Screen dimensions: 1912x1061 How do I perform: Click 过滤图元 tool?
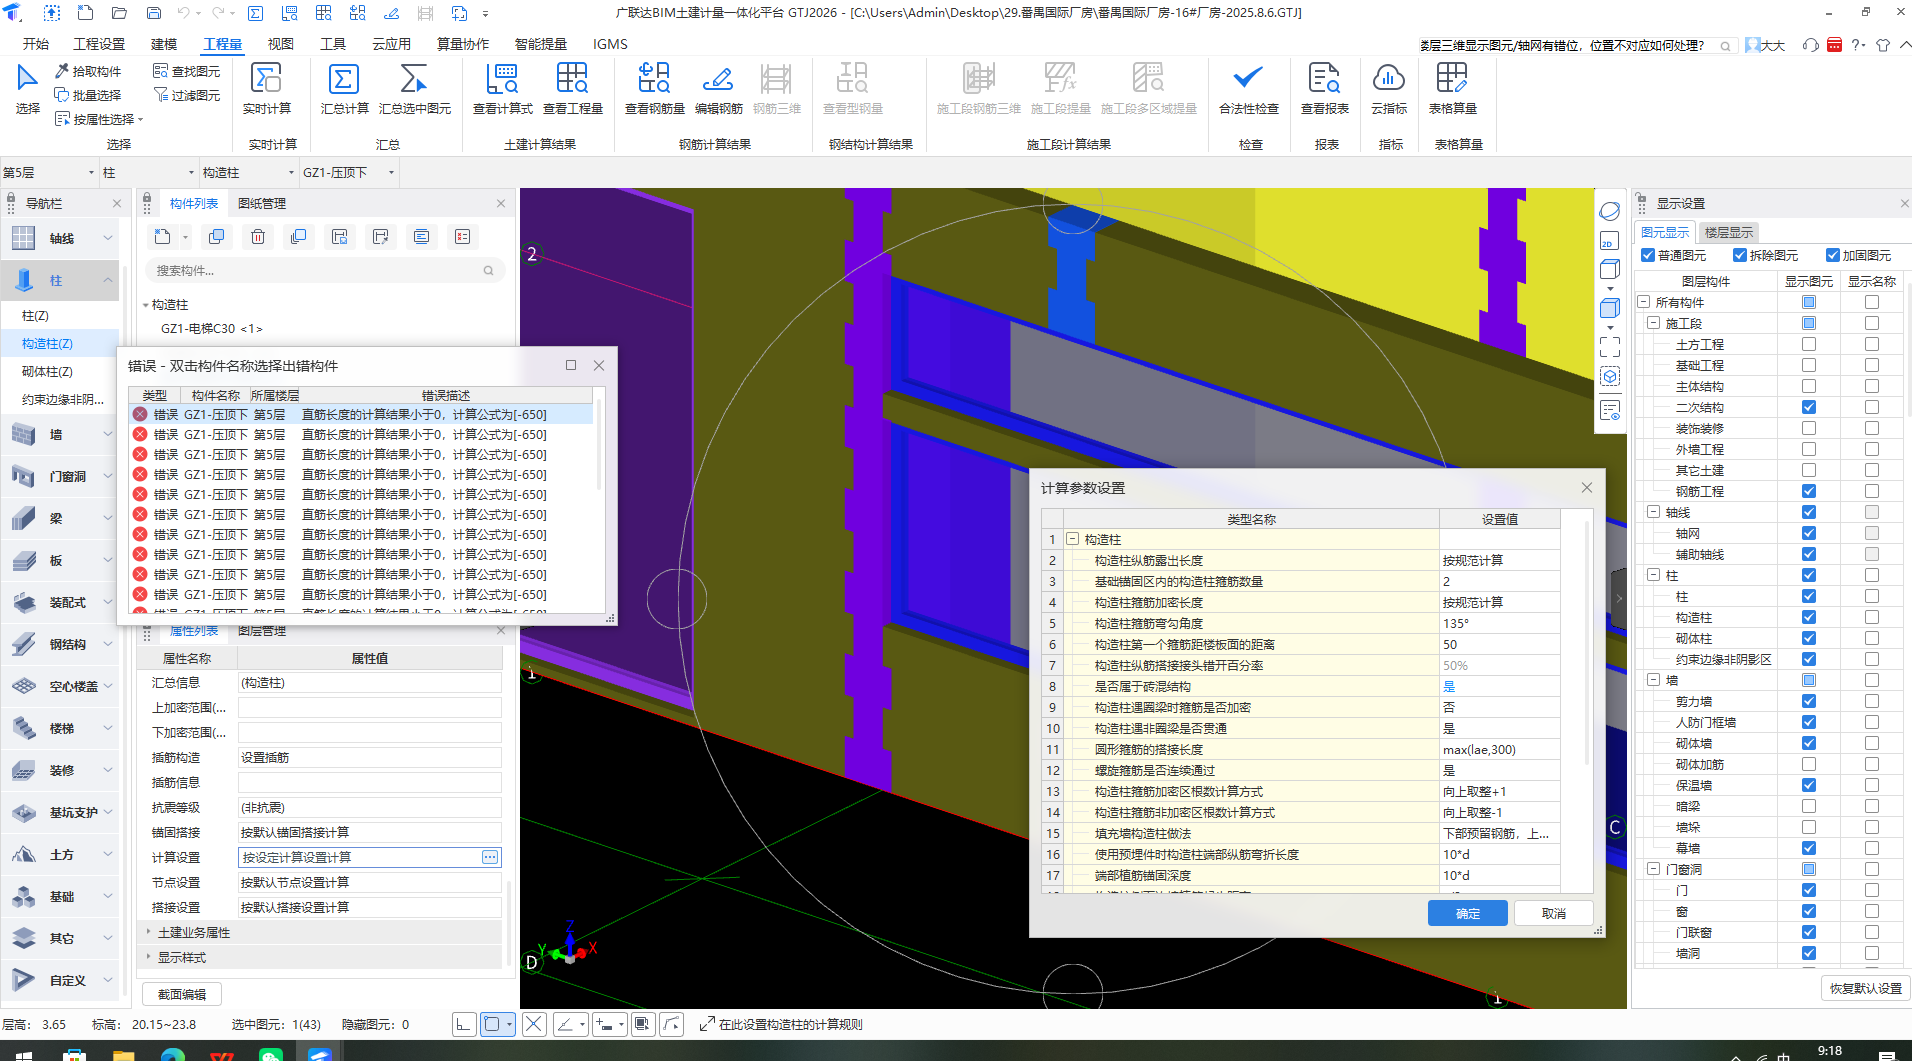click(187, 95)
